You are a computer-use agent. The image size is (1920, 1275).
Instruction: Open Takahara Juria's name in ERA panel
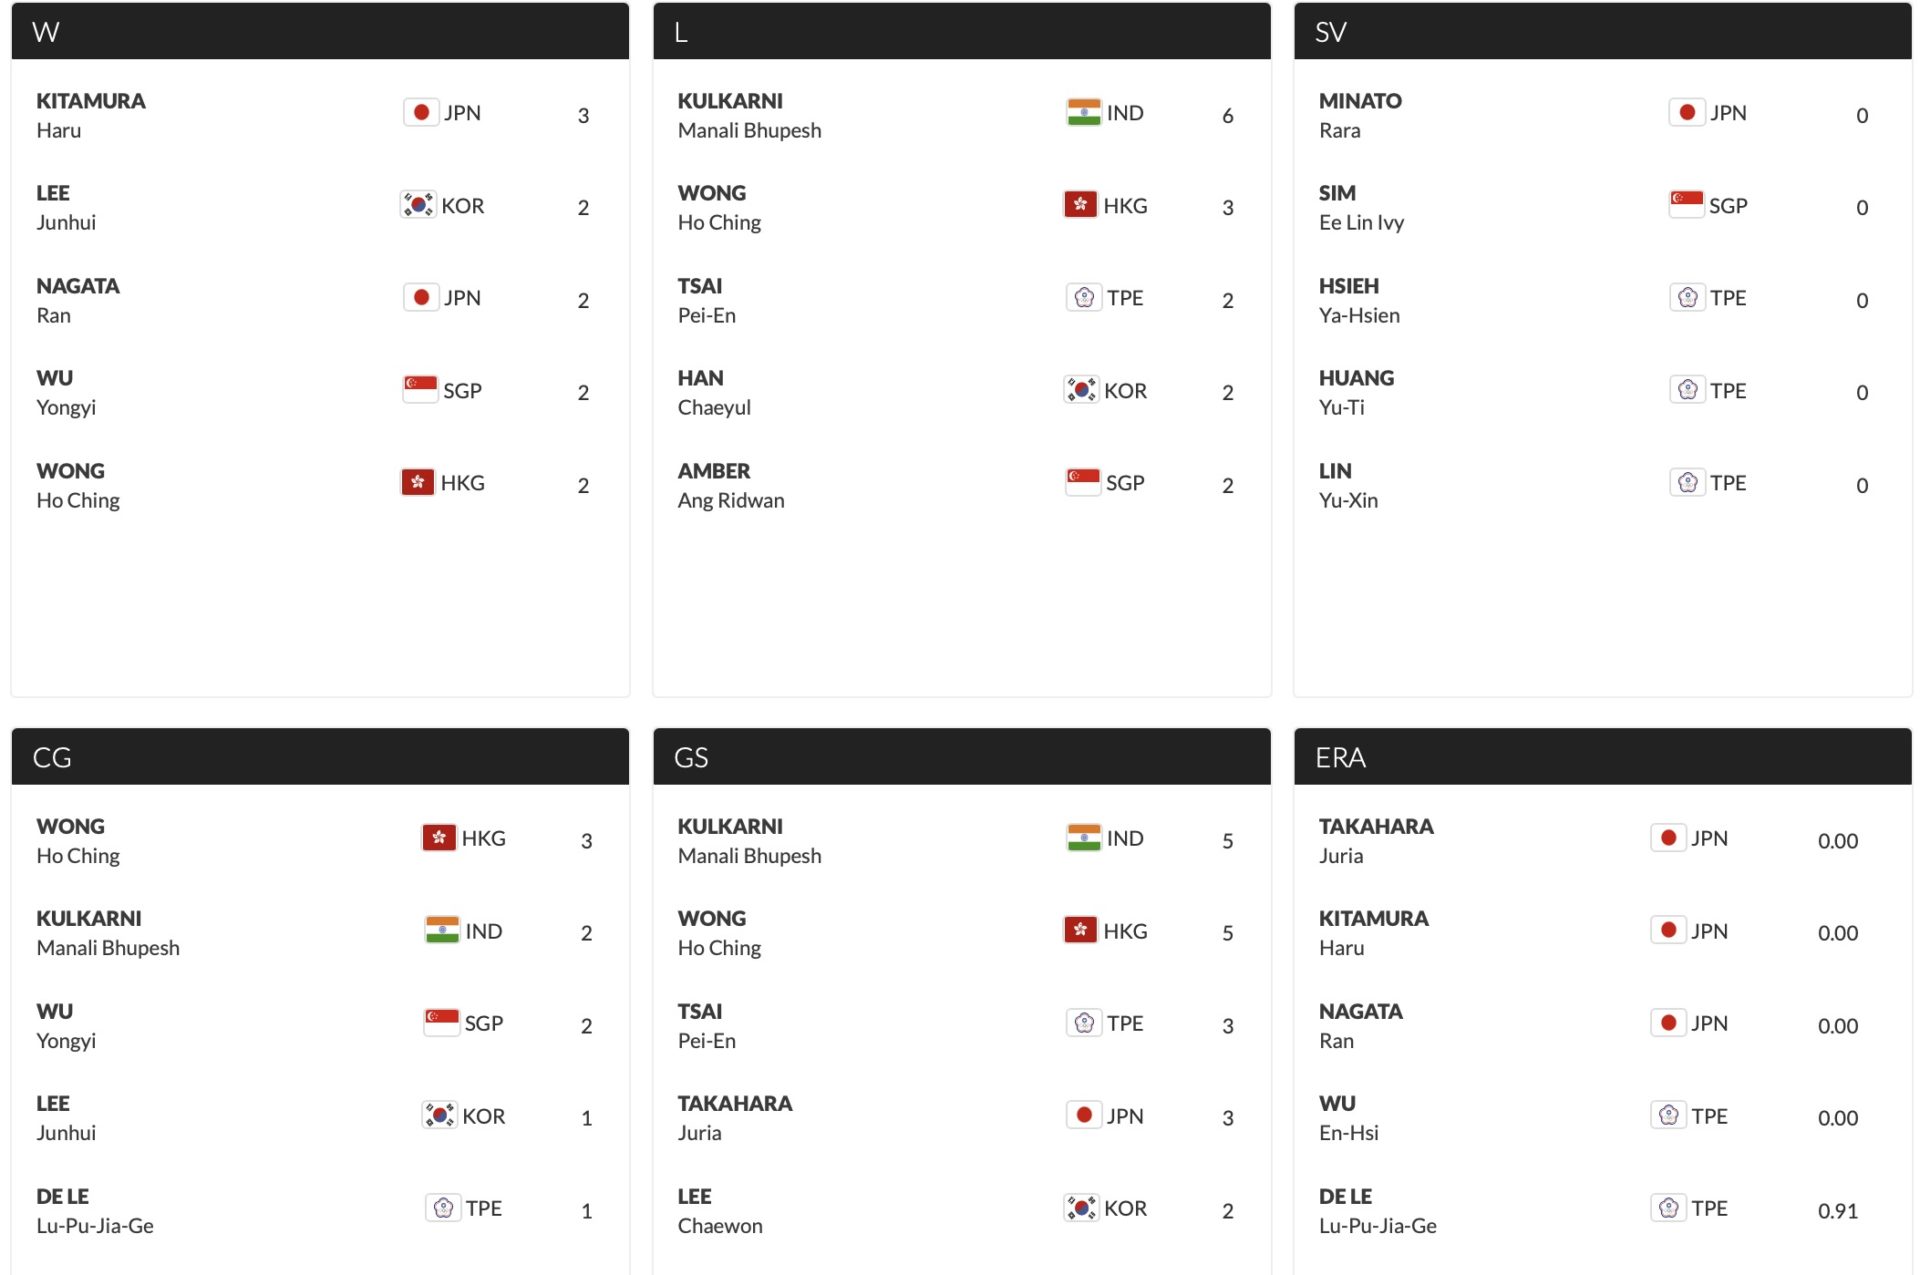pyautogui.click(x=1375, y=840)
